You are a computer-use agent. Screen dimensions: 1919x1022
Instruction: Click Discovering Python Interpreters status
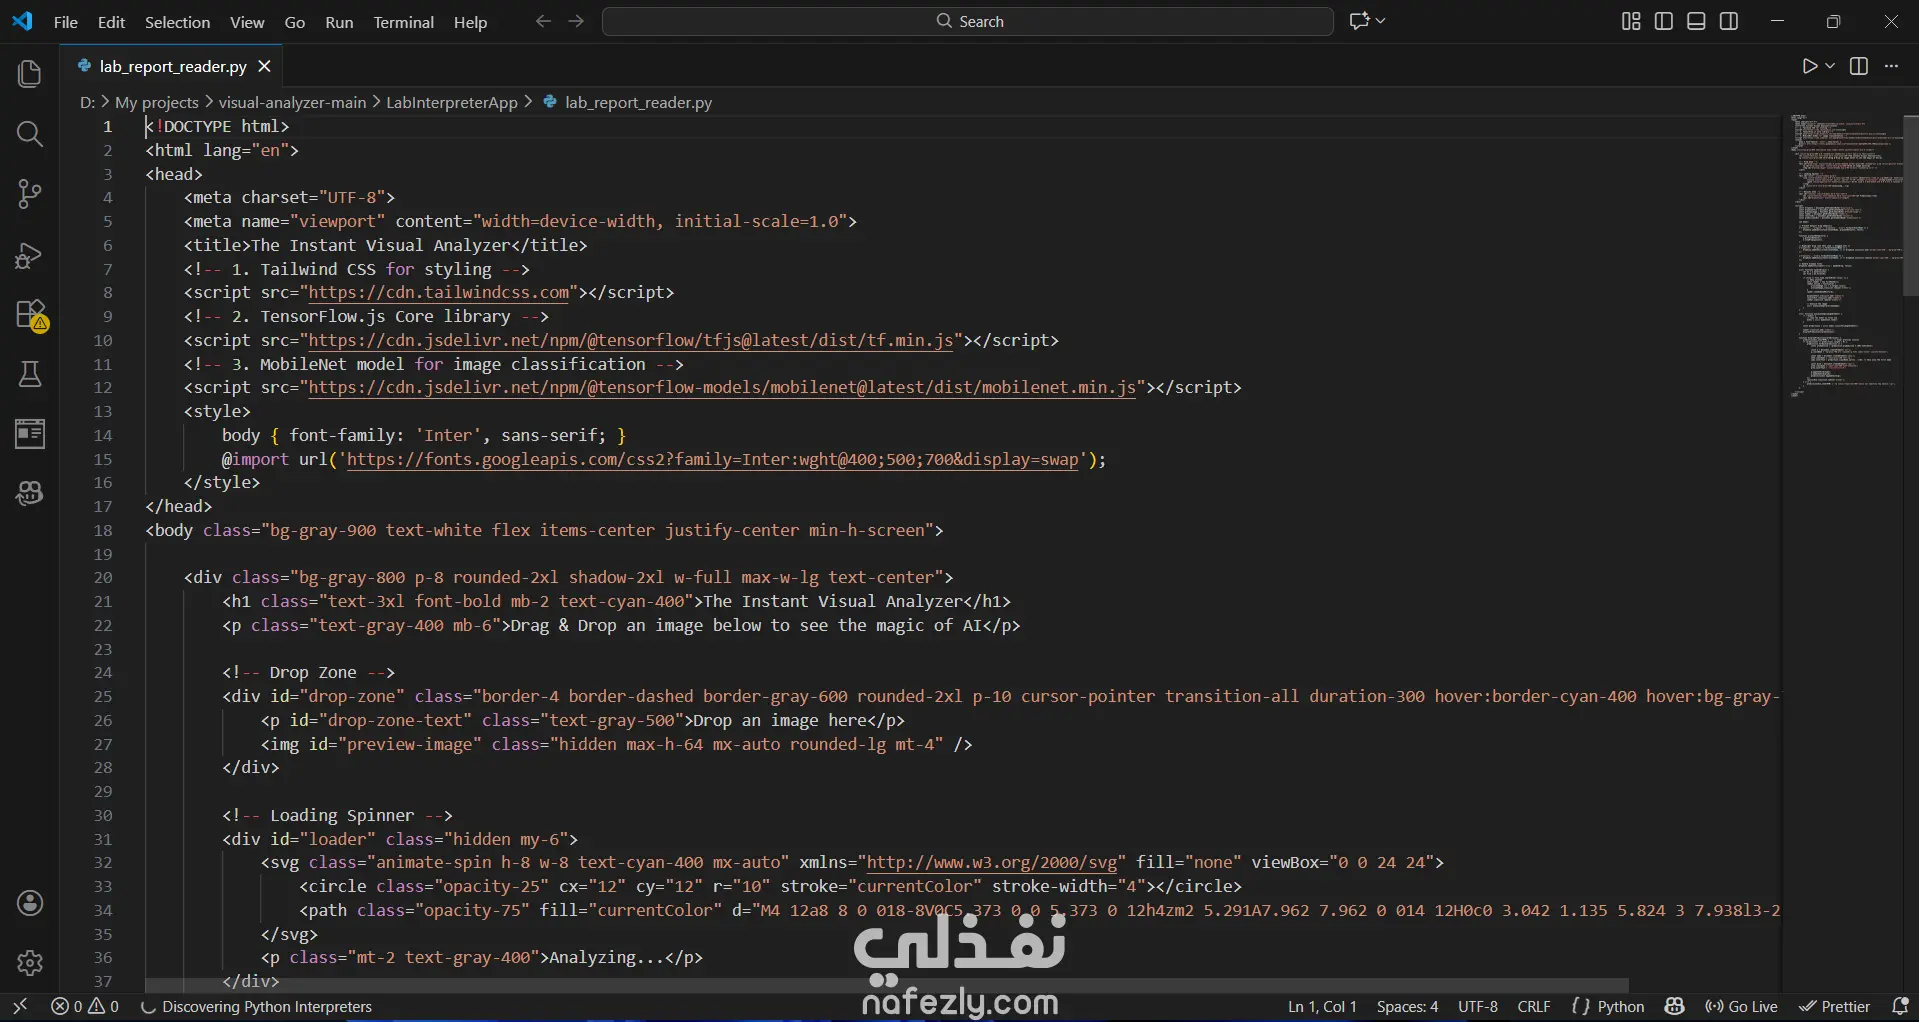256,1007
